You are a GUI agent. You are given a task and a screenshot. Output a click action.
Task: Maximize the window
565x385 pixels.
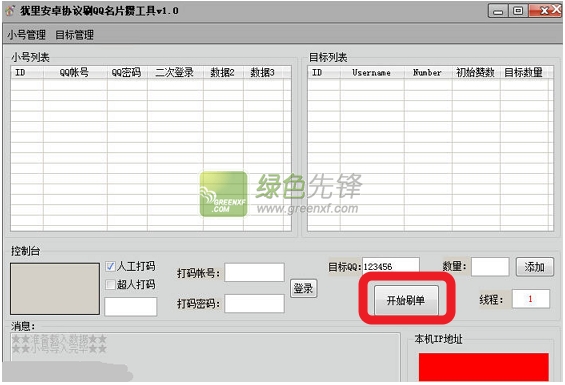coord(518,11)
